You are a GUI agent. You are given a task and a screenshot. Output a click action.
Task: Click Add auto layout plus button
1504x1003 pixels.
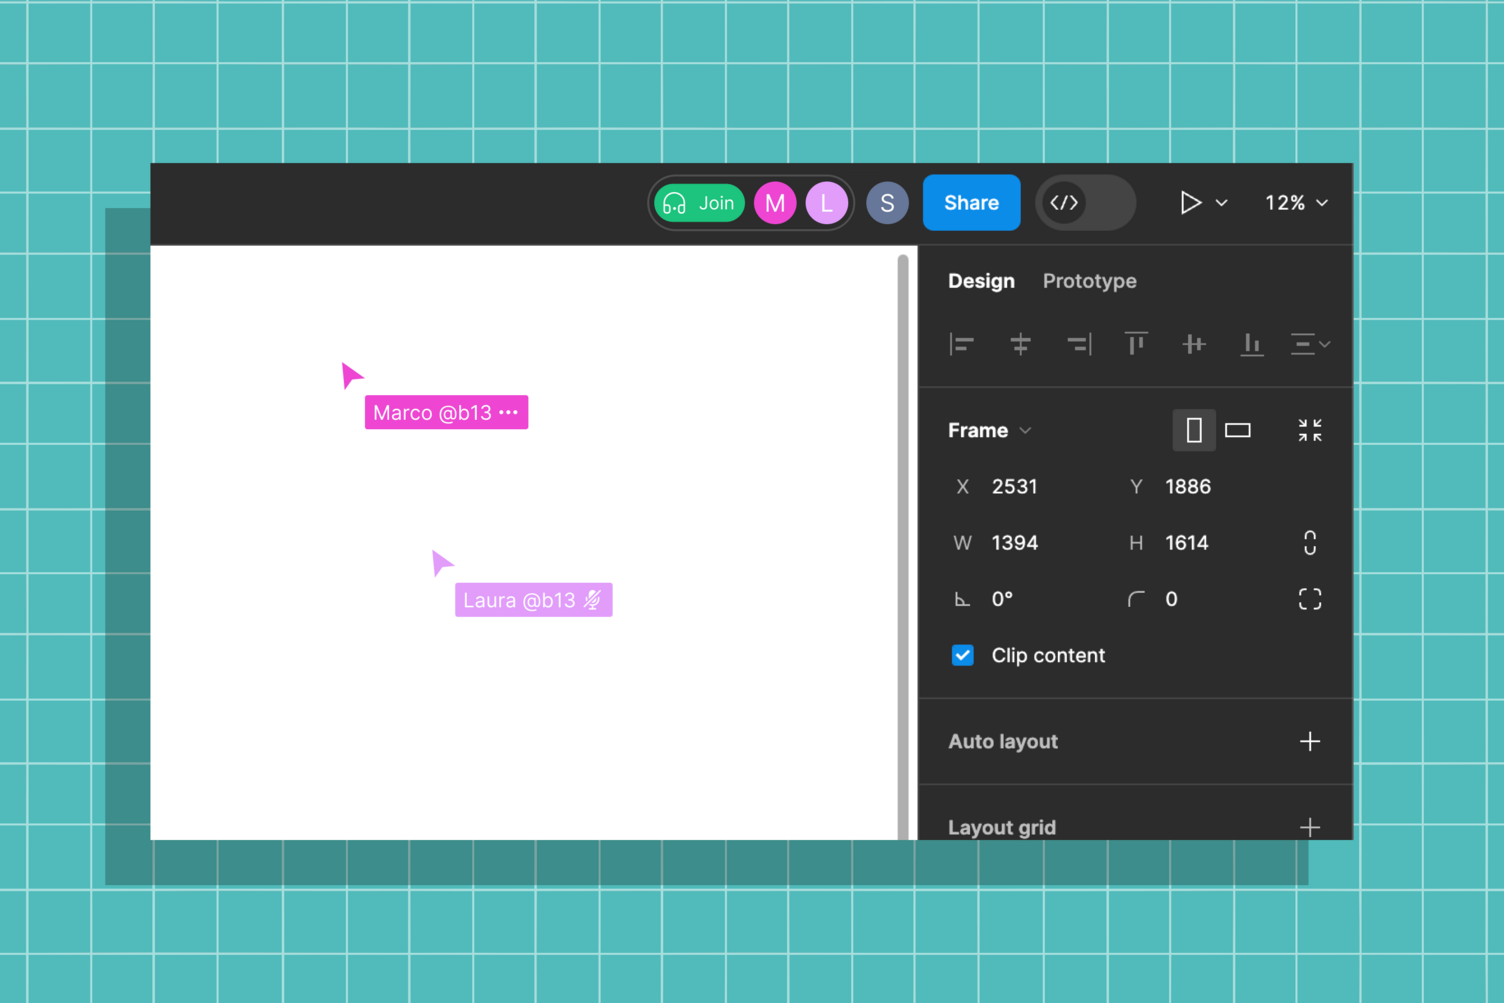[x=1310, y=741]
